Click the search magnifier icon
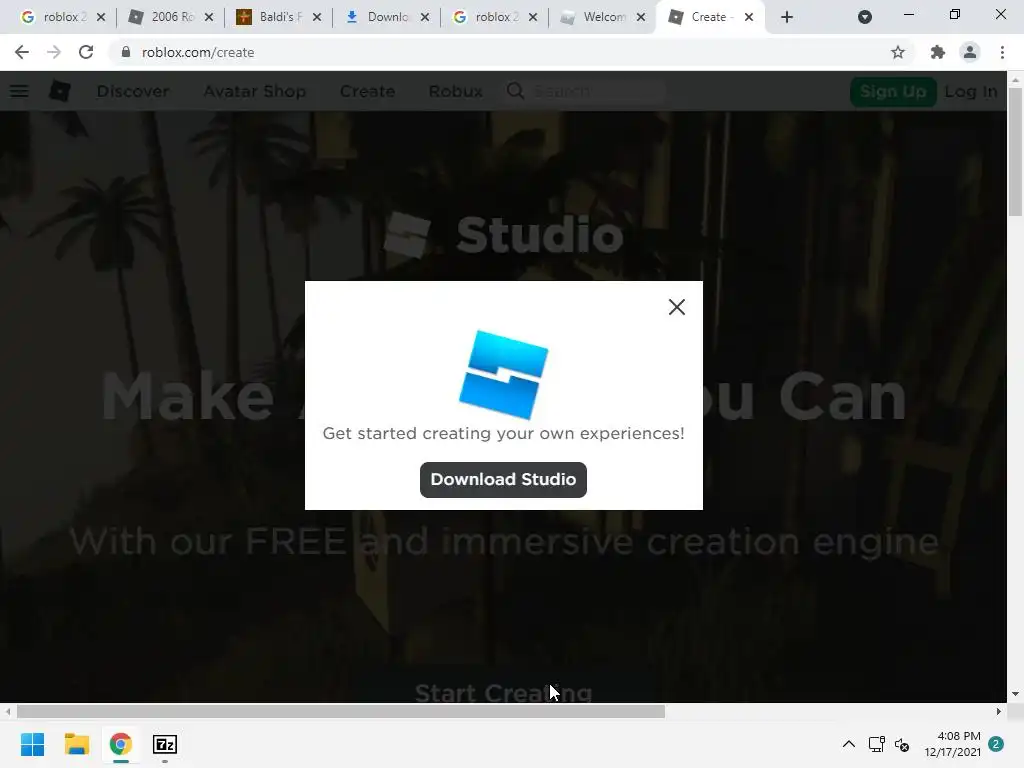 click(515, 91)
